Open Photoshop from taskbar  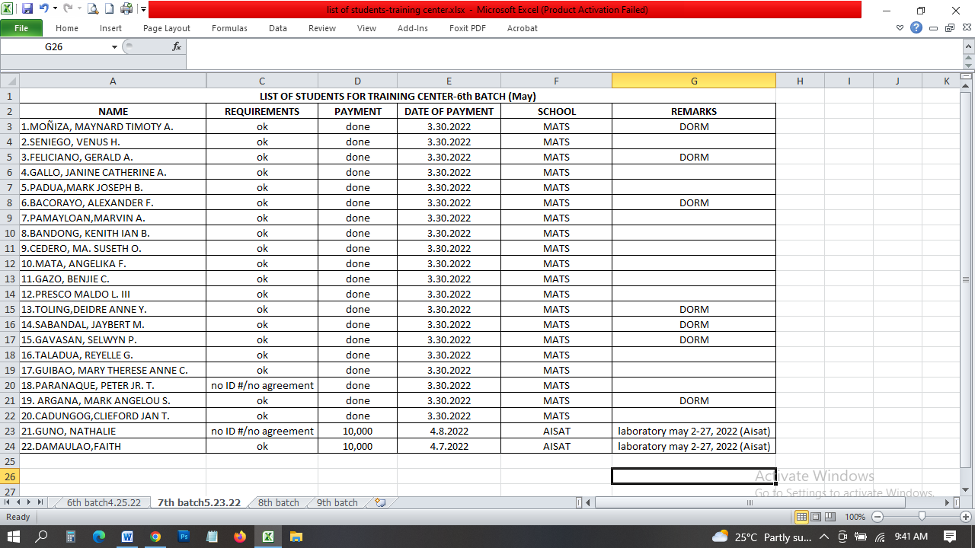click(183, 536)
